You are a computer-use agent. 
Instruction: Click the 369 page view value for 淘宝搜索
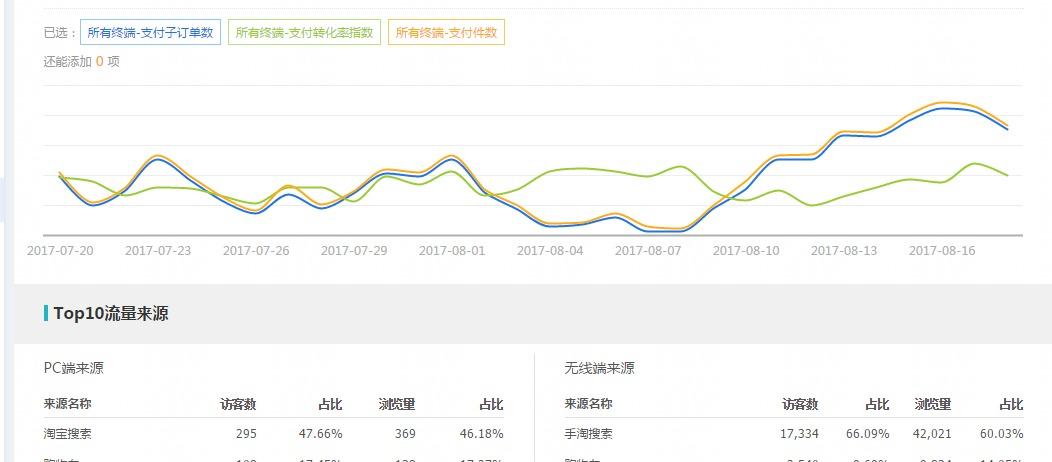pyautogui.click(x=405, y=434)
